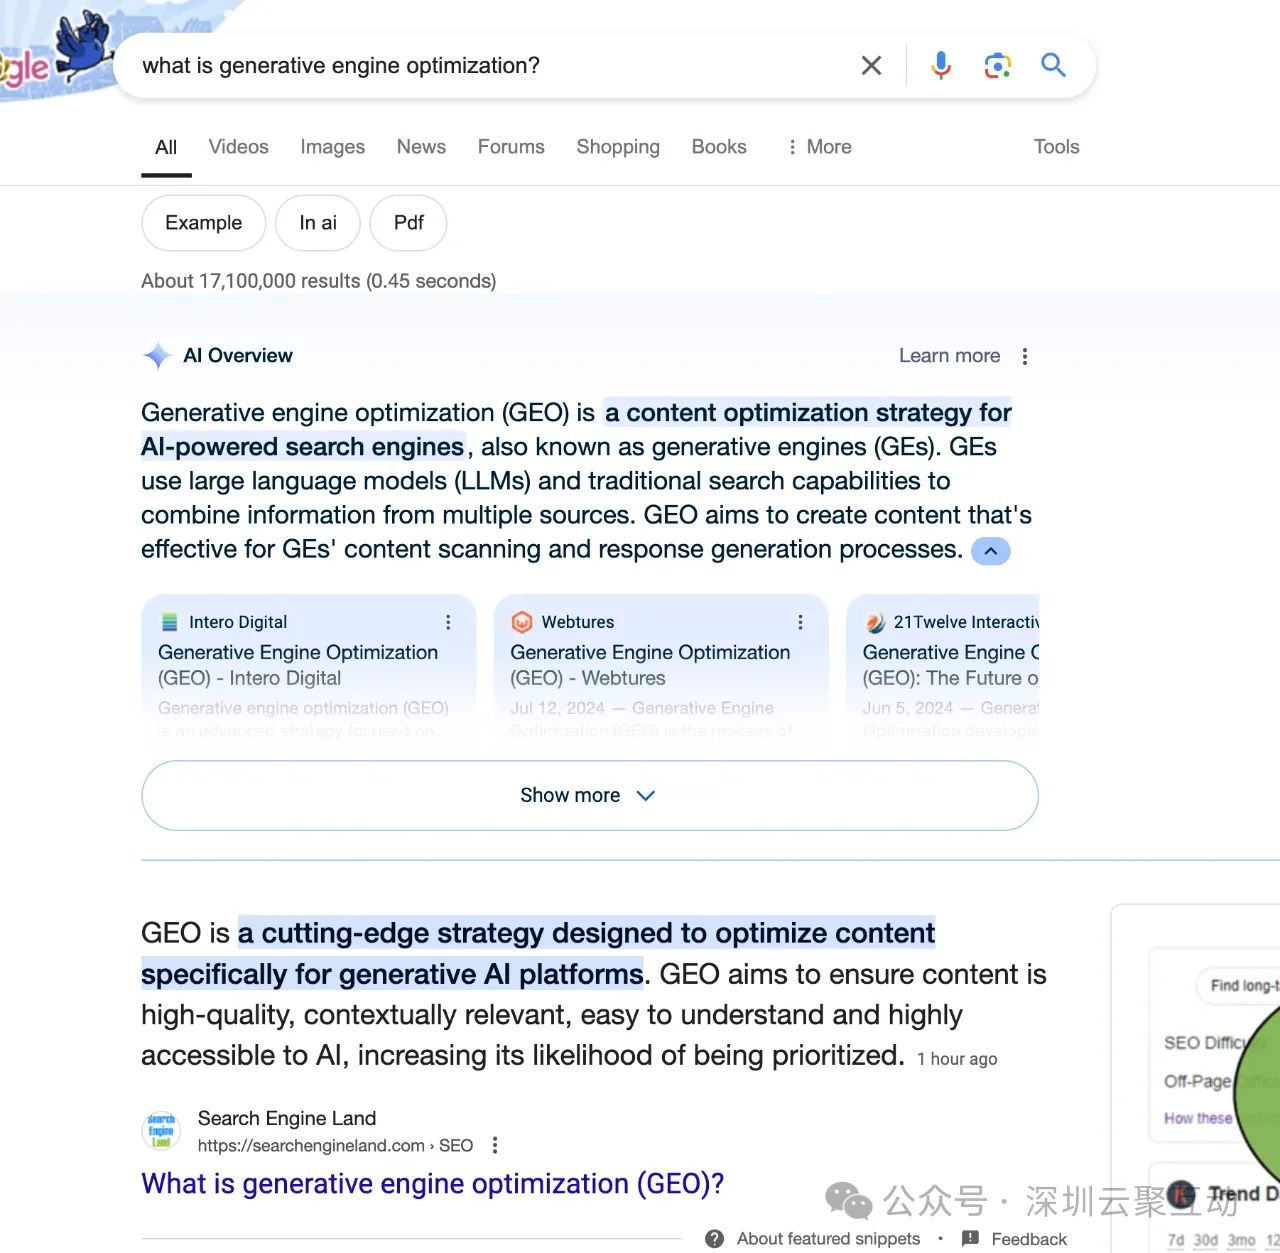Open options for the Intero Digital card

click(448, 622)
